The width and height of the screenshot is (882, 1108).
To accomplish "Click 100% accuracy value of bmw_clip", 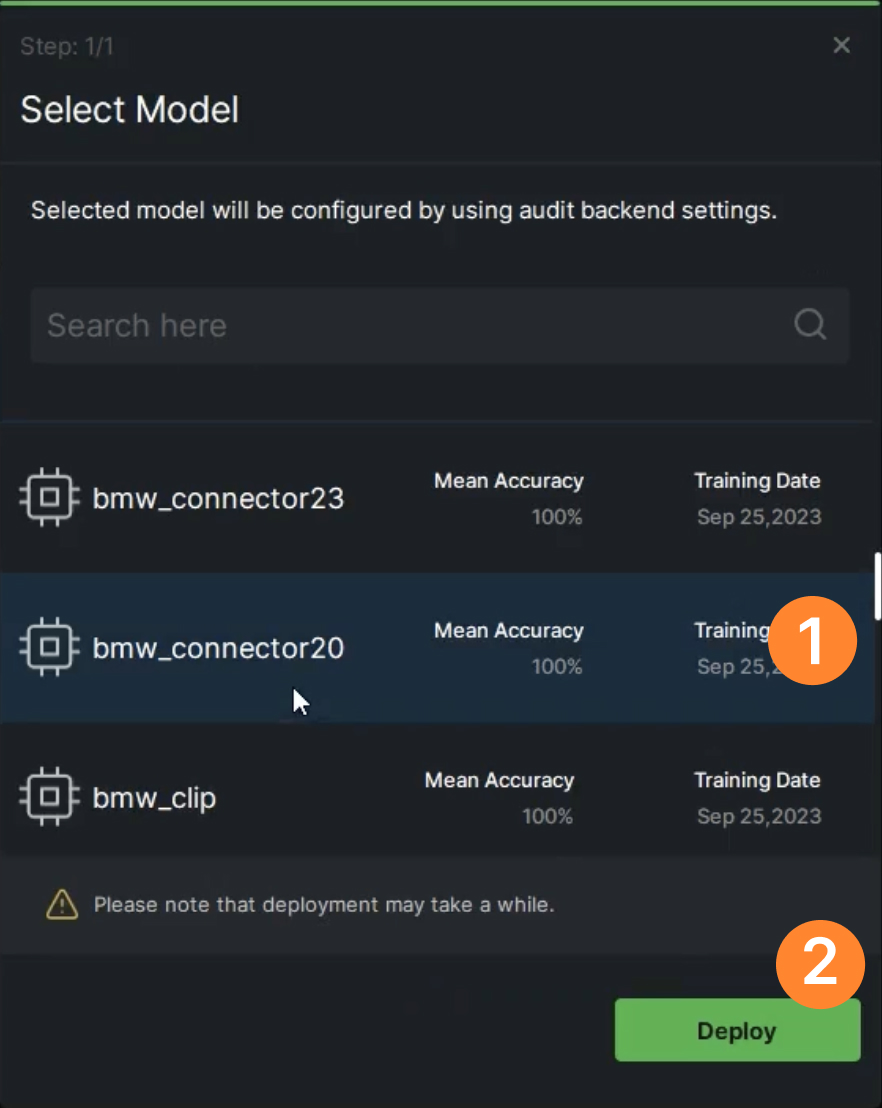I will tap(548, 816).
